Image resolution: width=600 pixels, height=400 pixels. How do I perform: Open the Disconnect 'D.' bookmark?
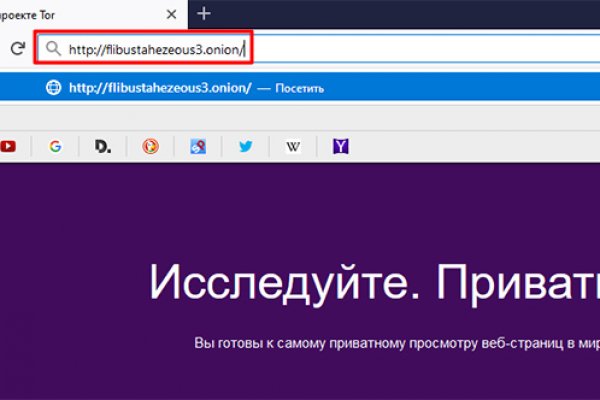103,147
